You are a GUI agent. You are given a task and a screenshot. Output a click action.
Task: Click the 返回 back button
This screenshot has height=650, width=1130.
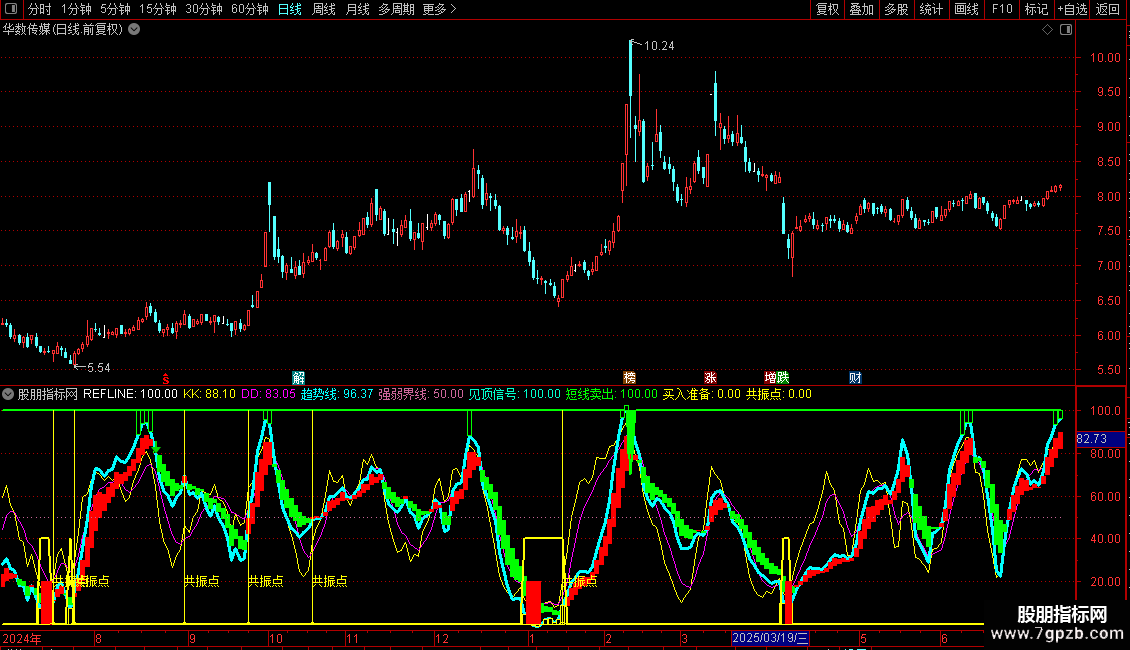pos(1108,9)
